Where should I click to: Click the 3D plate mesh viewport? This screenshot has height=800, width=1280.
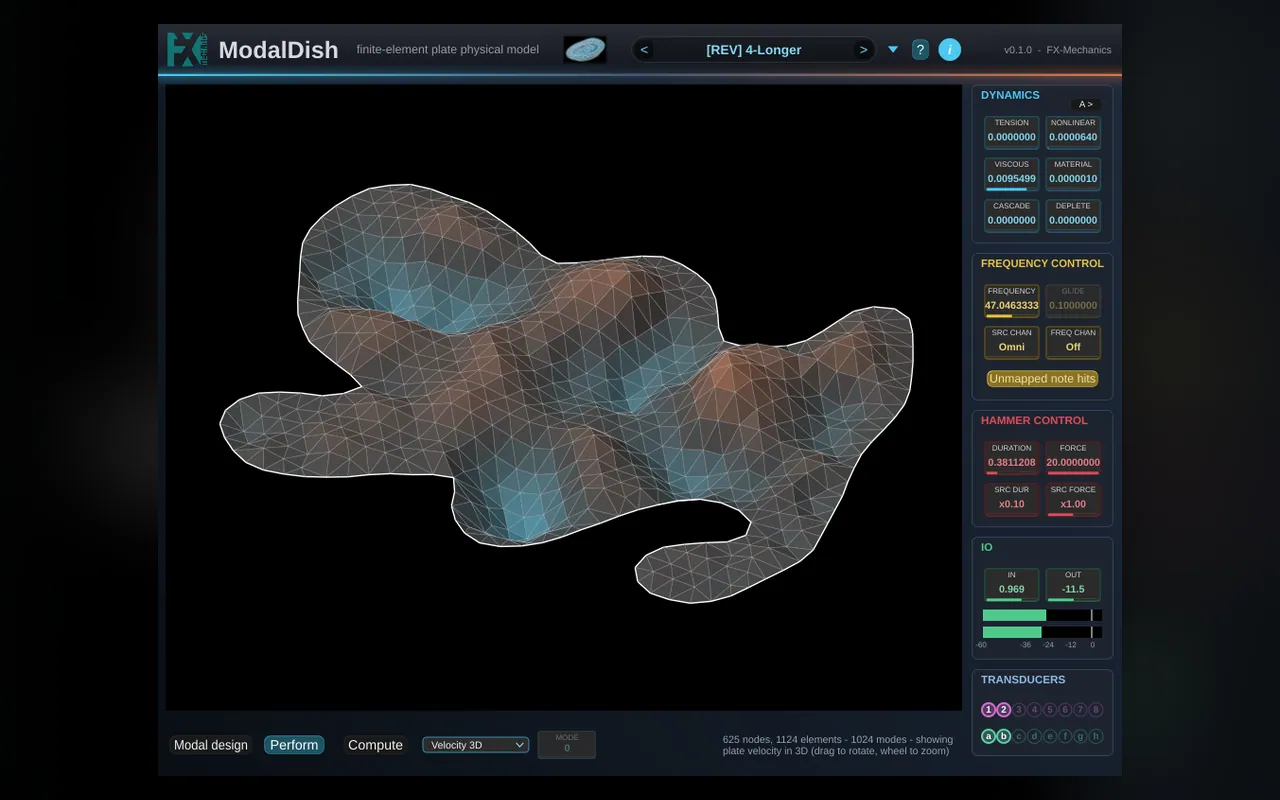(563, 397)
